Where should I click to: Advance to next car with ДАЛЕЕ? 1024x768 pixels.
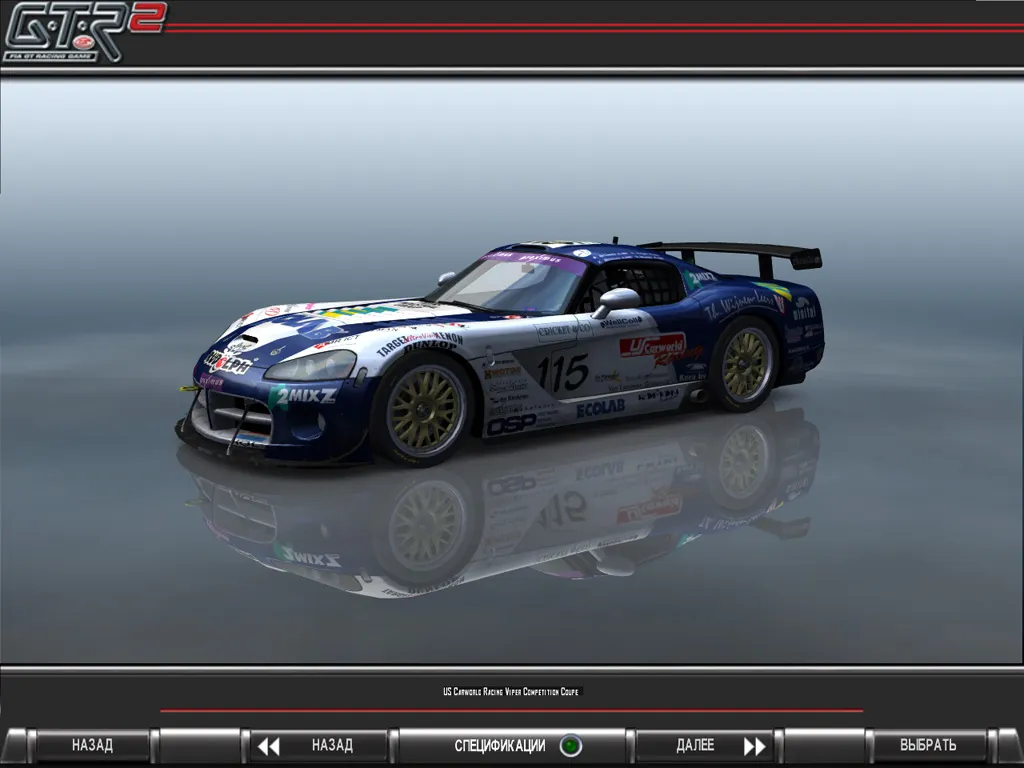705,745
